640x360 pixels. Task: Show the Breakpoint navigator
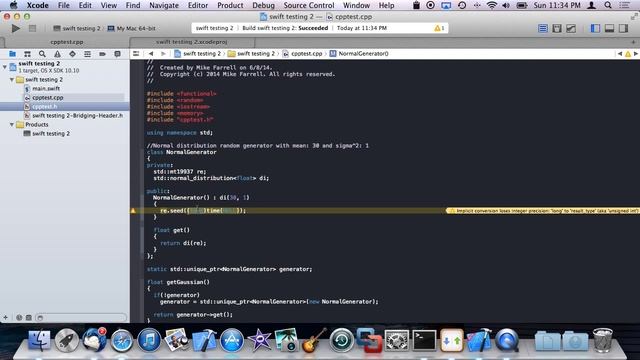pyautogui.click(x=102, y=54)
